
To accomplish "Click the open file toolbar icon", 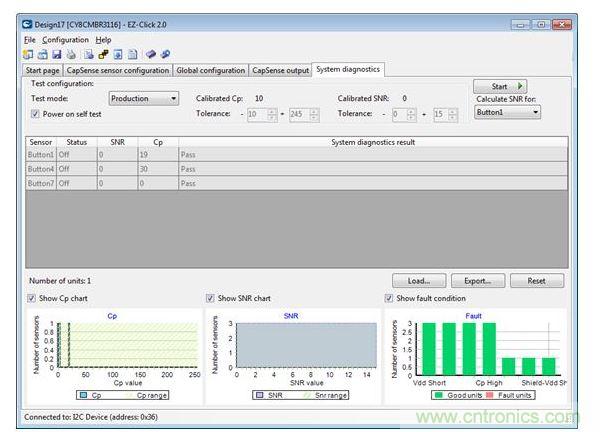I will [42, 54].
